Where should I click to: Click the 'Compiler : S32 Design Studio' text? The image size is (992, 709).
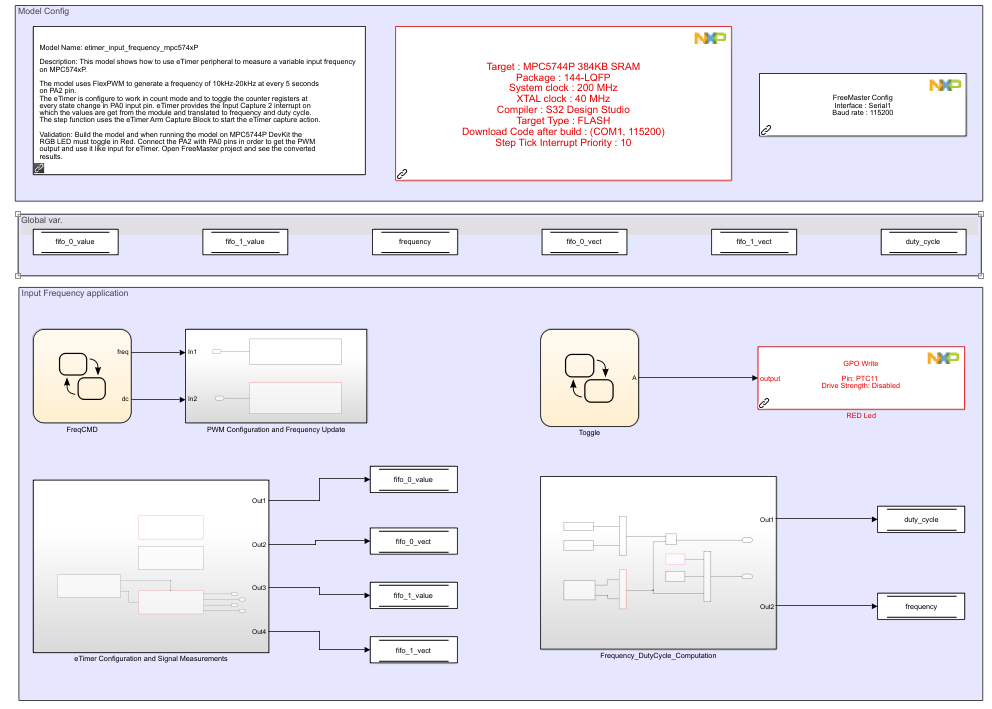(x=563, y=110)
